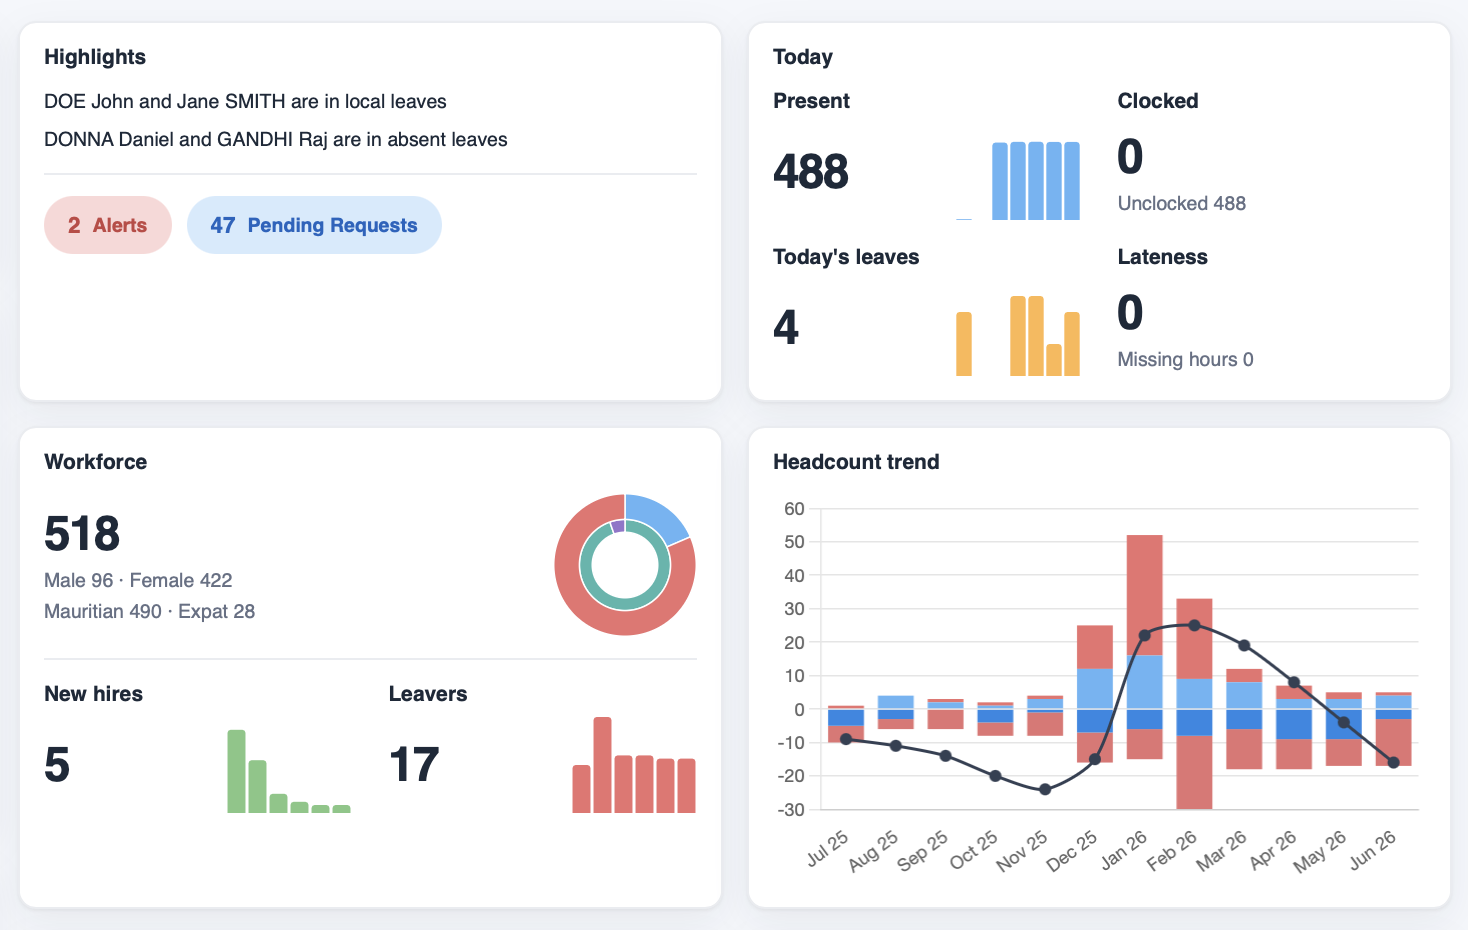This screenshot has height=930, width=1468.
Task: Click the blue Present bar sparkline
Action: [1018, 181]
